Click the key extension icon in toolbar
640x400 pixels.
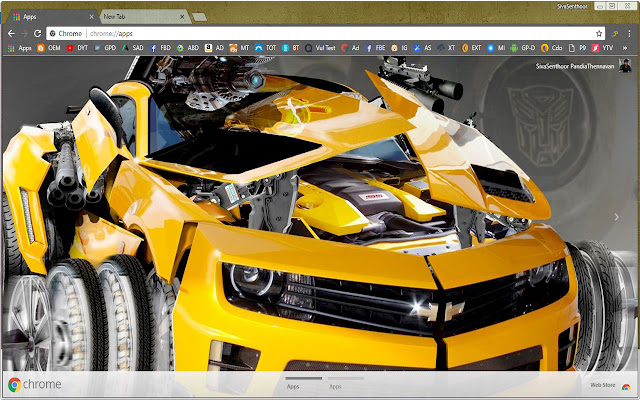pos(615,32)
